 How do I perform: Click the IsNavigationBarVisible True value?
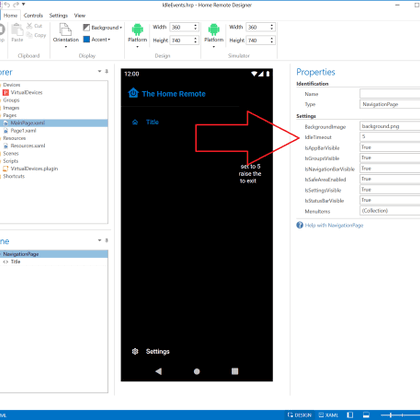coord(390,168)
